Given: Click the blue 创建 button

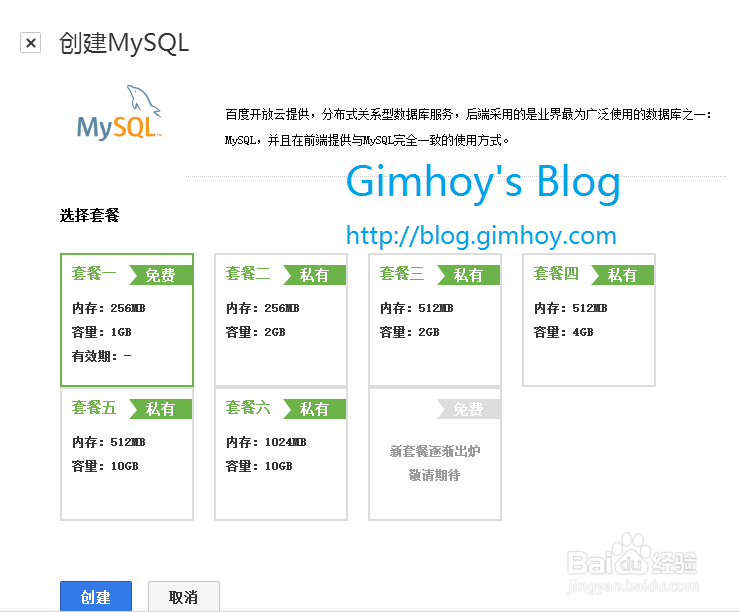Looking at the screenshot, I should (96, 596).
